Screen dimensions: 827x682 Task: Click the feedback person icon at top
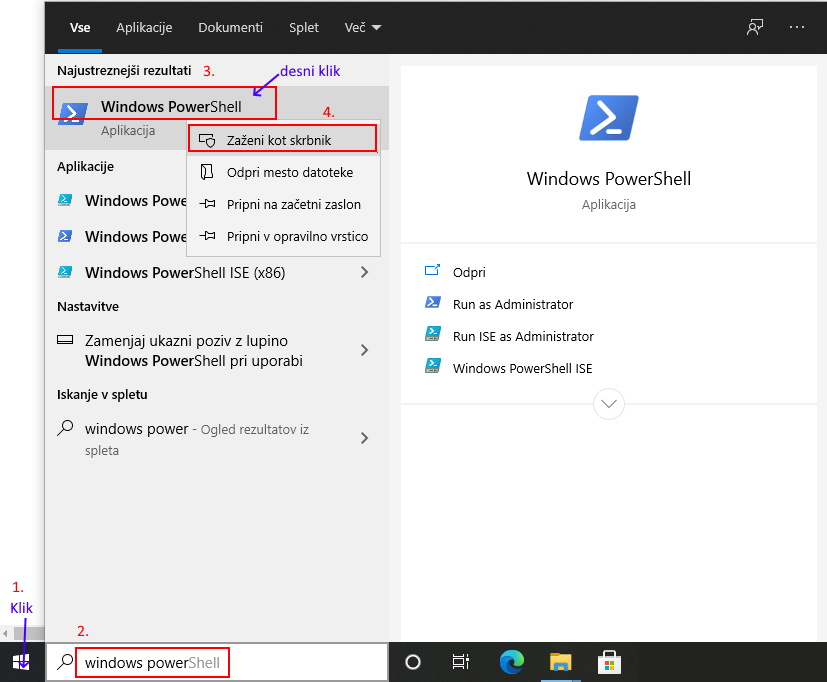tap(755, 27)
